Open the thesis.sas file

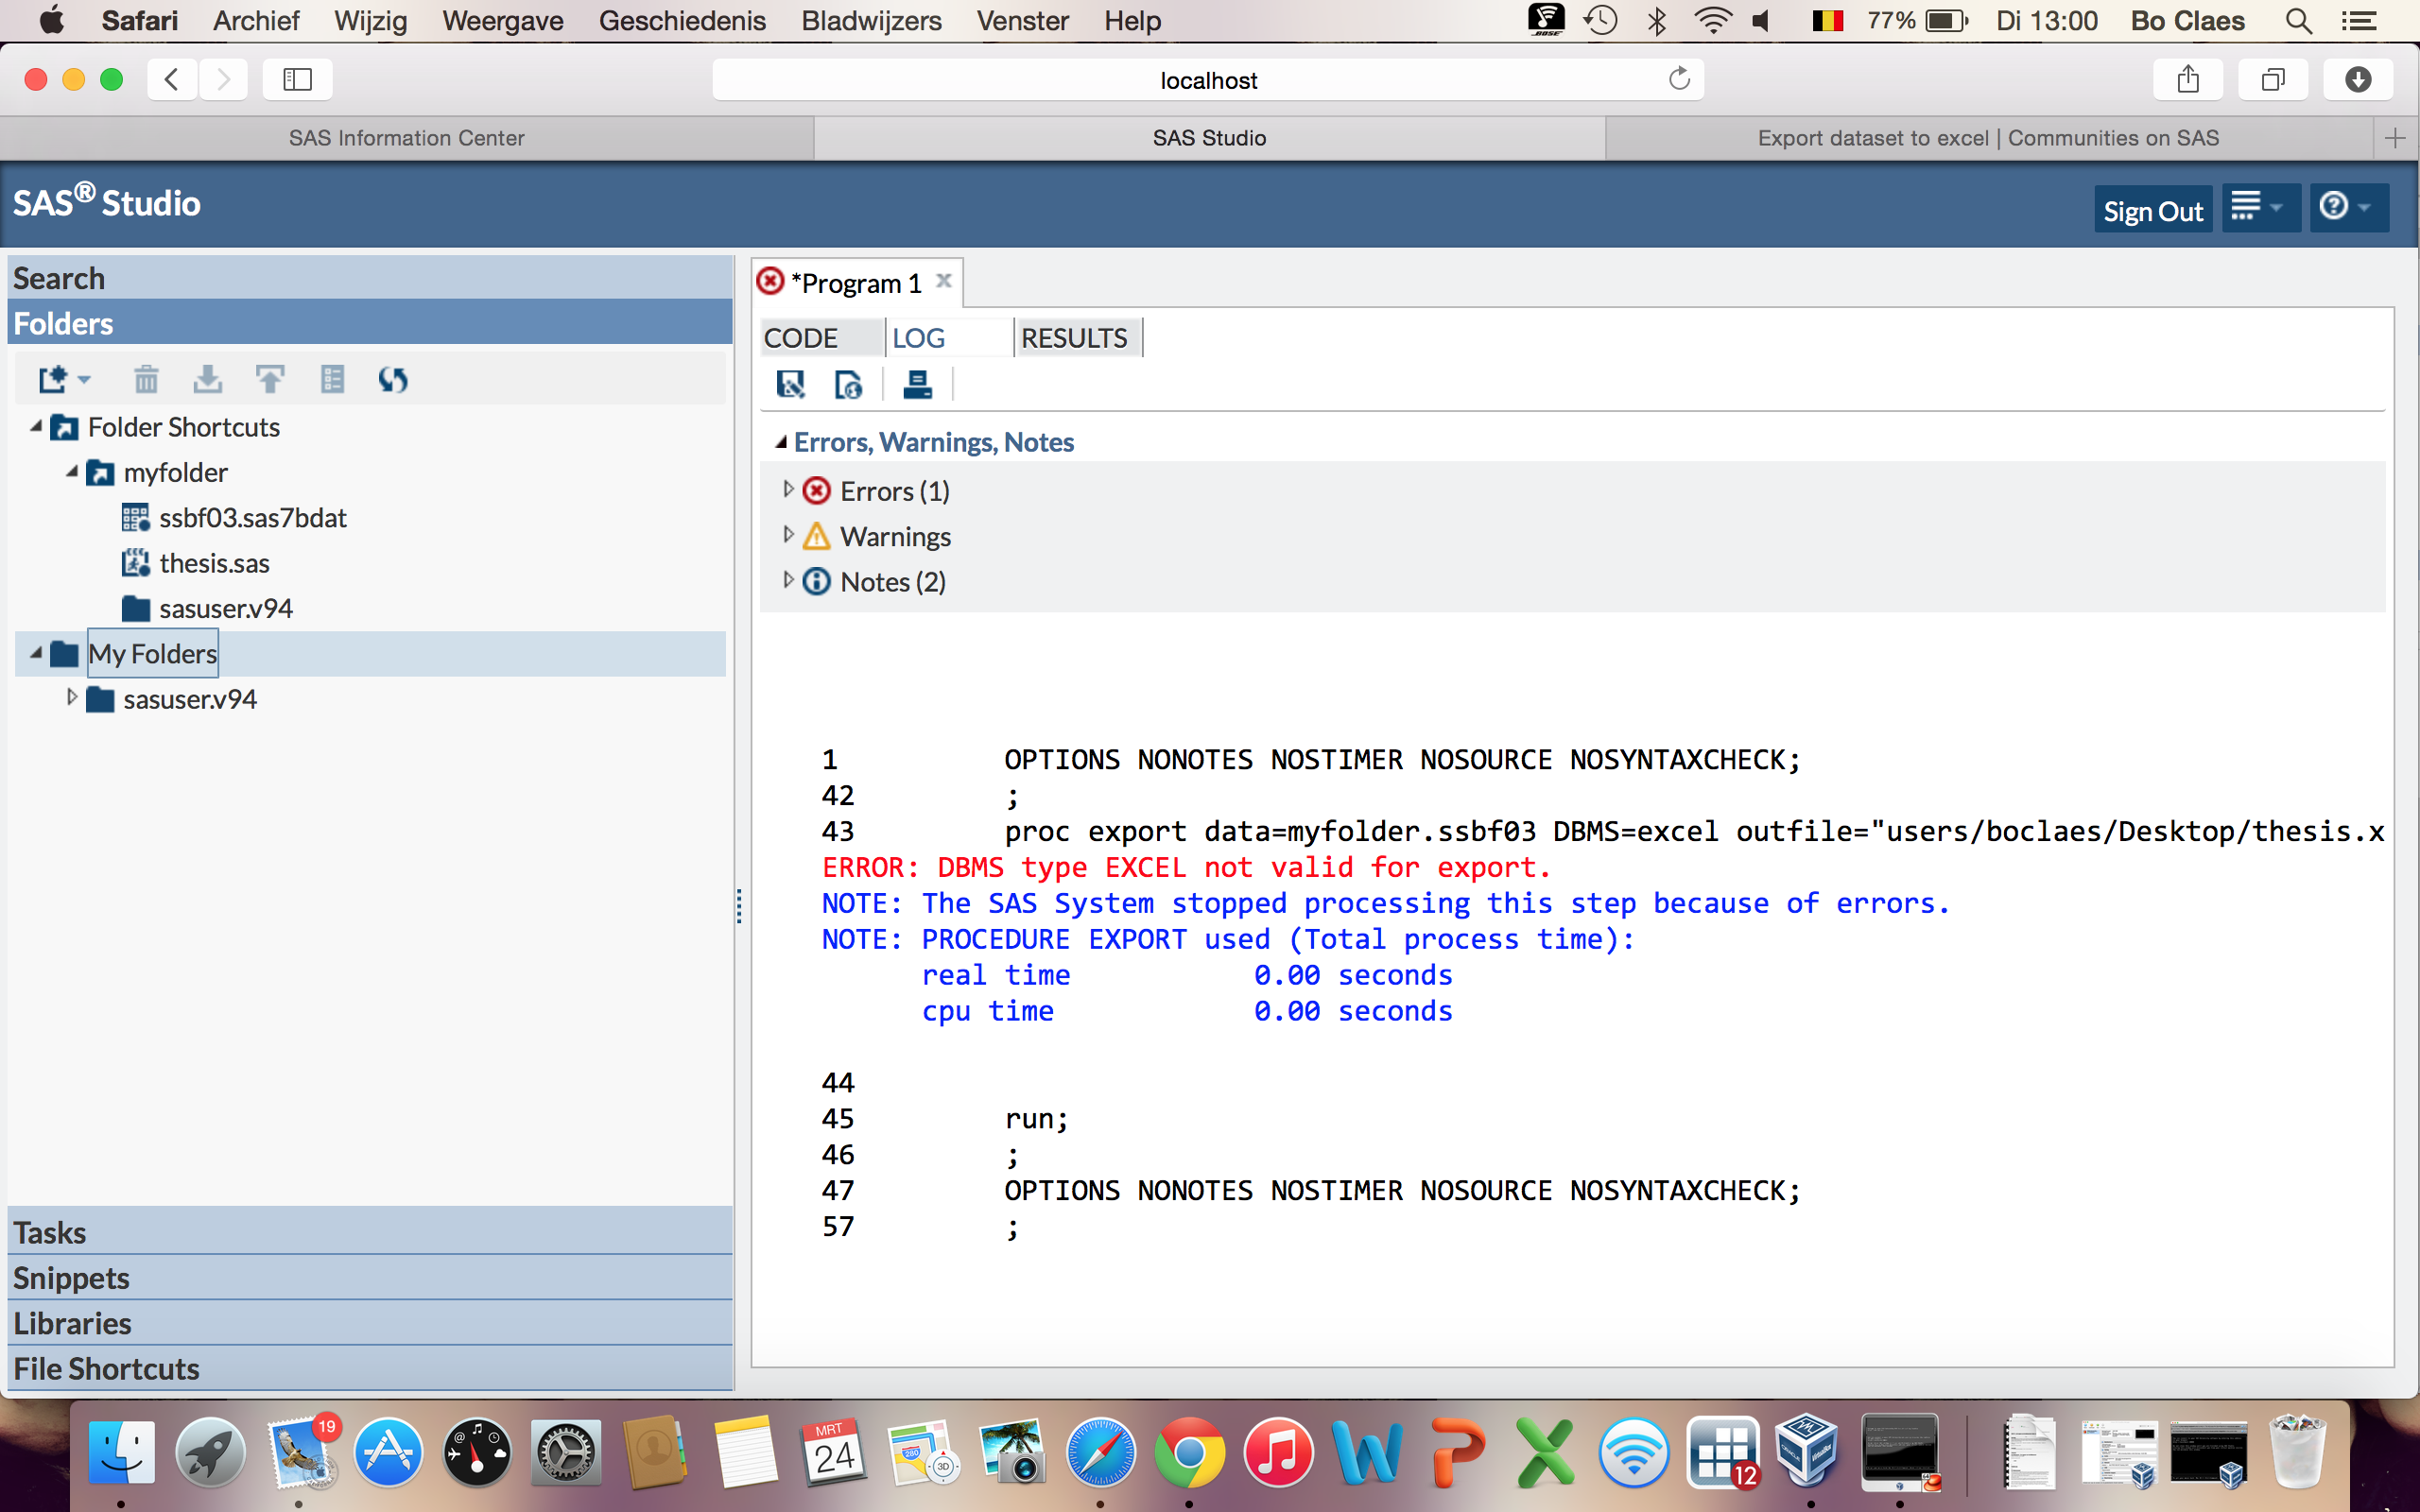pyautogui.click(x=214, y=563)
